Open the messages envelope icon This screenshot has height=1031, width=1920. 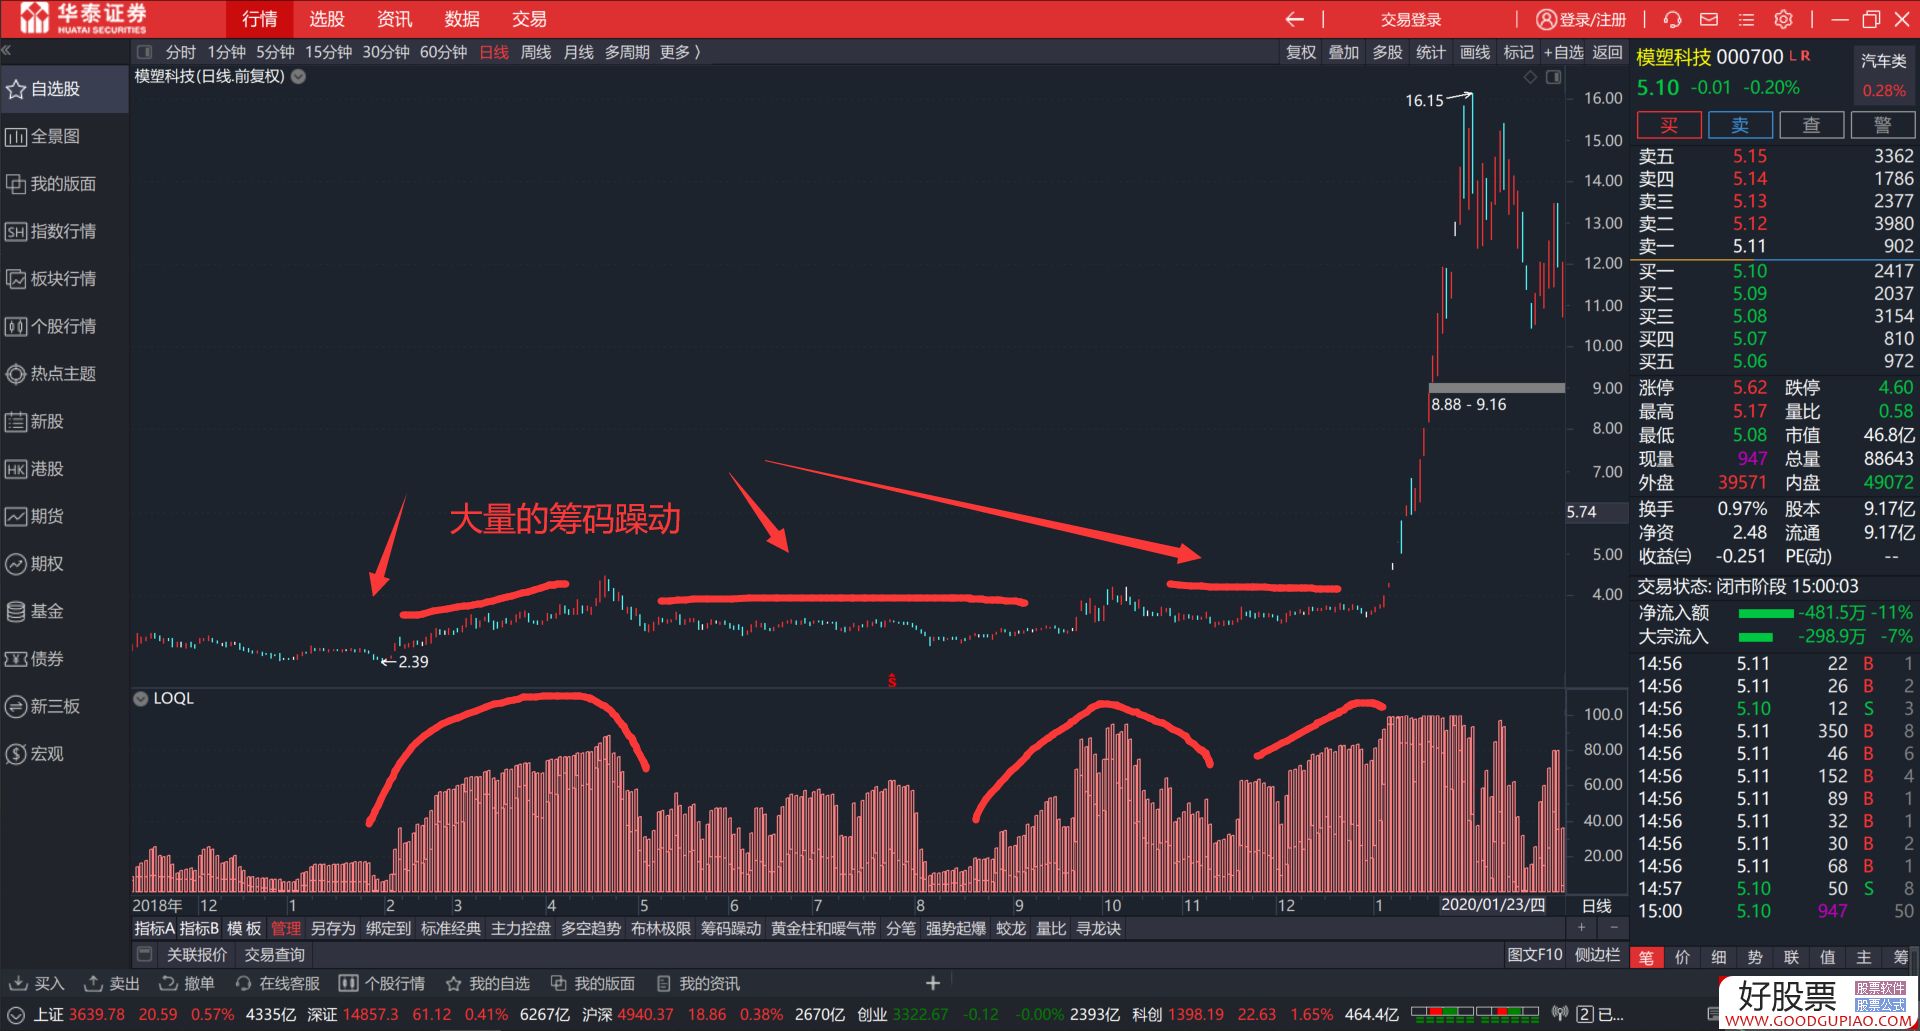pos(1709,19)
